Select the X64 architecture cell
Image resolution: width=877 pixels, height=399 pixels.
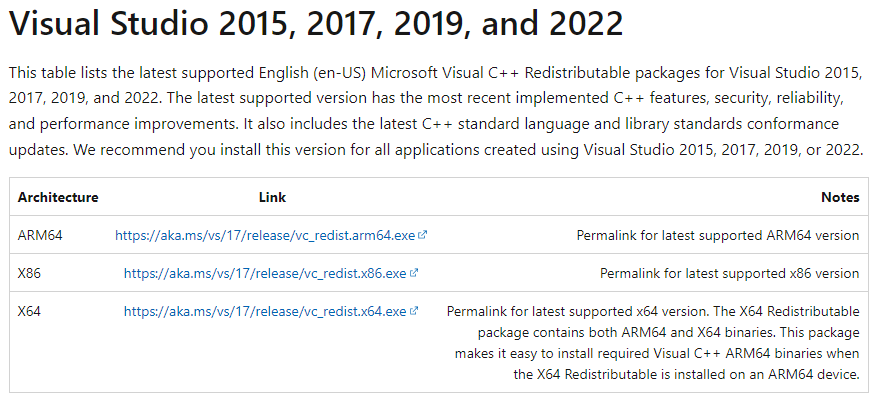30,312
